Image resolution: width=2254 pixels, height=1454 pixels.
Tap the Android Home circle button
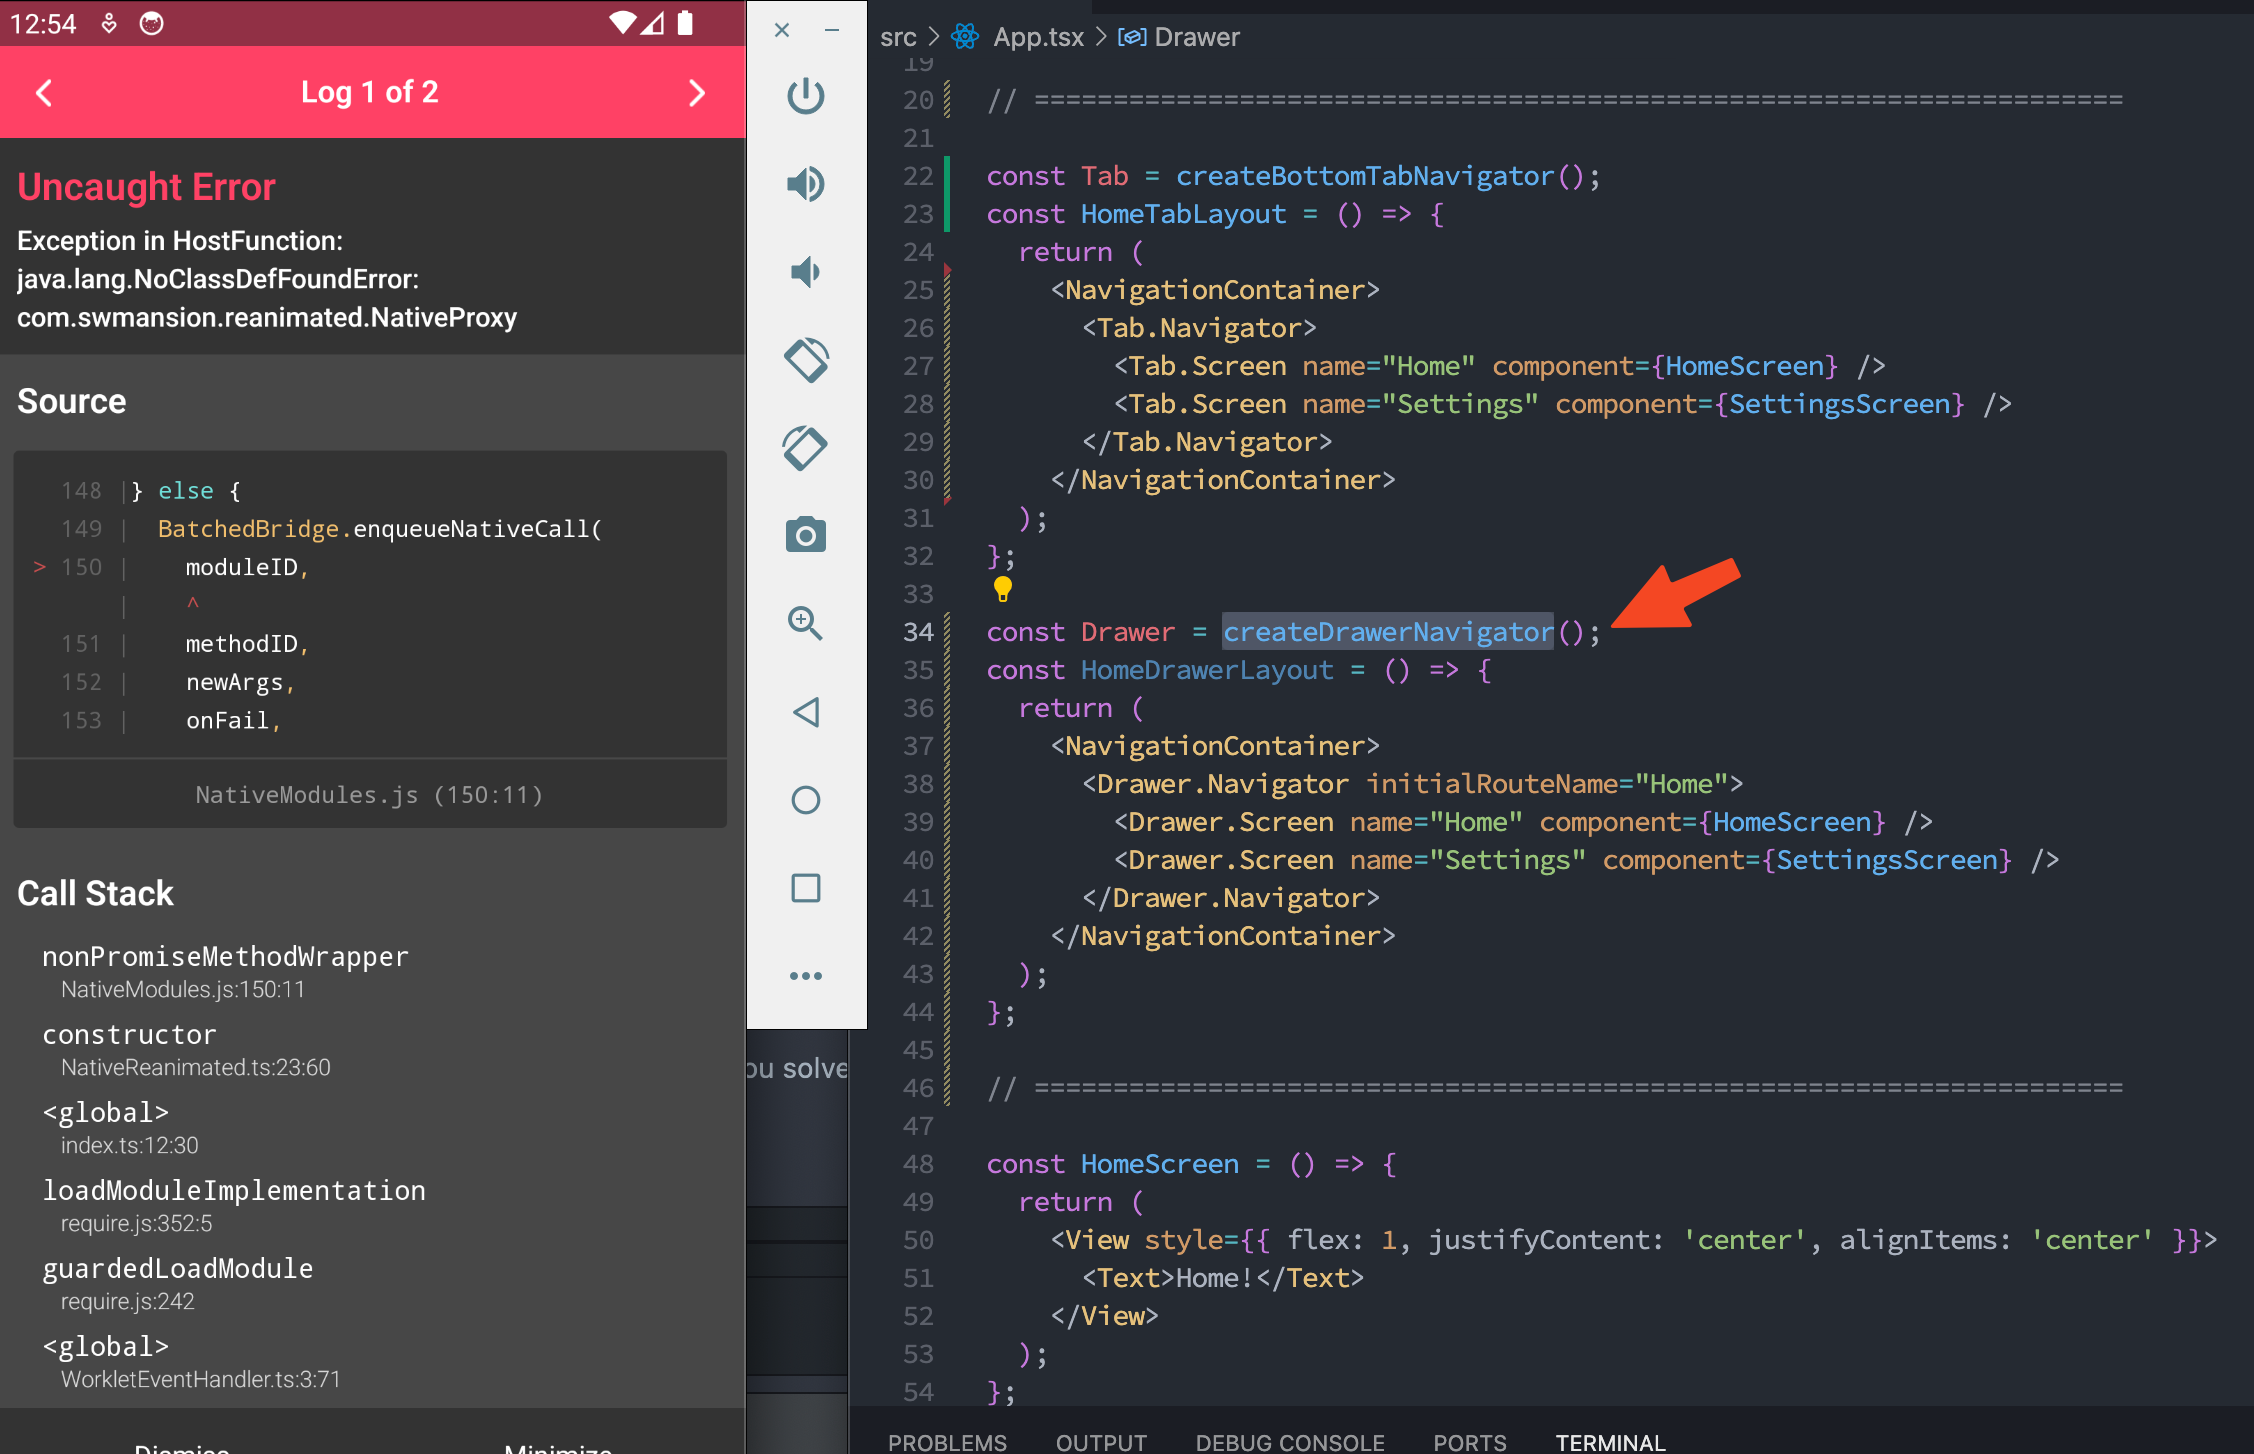[805, 799]
